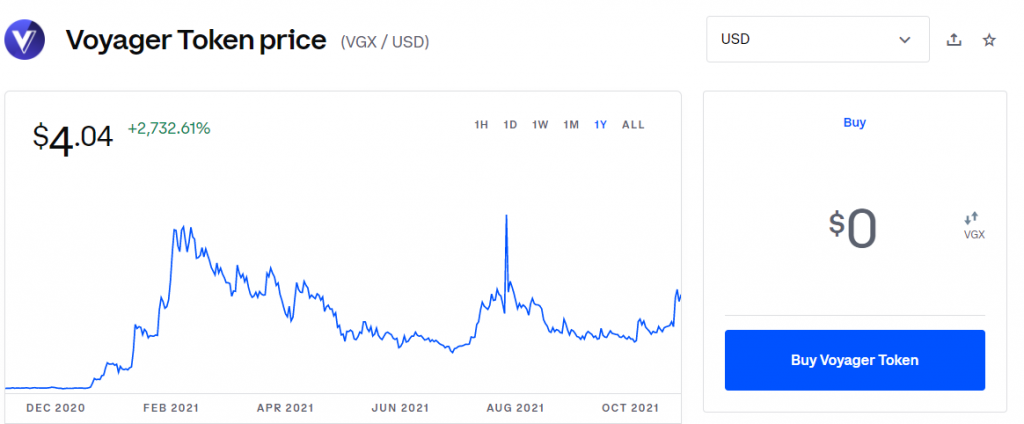Add Voyager Token to watchlist star
The image size is (1024, 424).
coord(989,40)
